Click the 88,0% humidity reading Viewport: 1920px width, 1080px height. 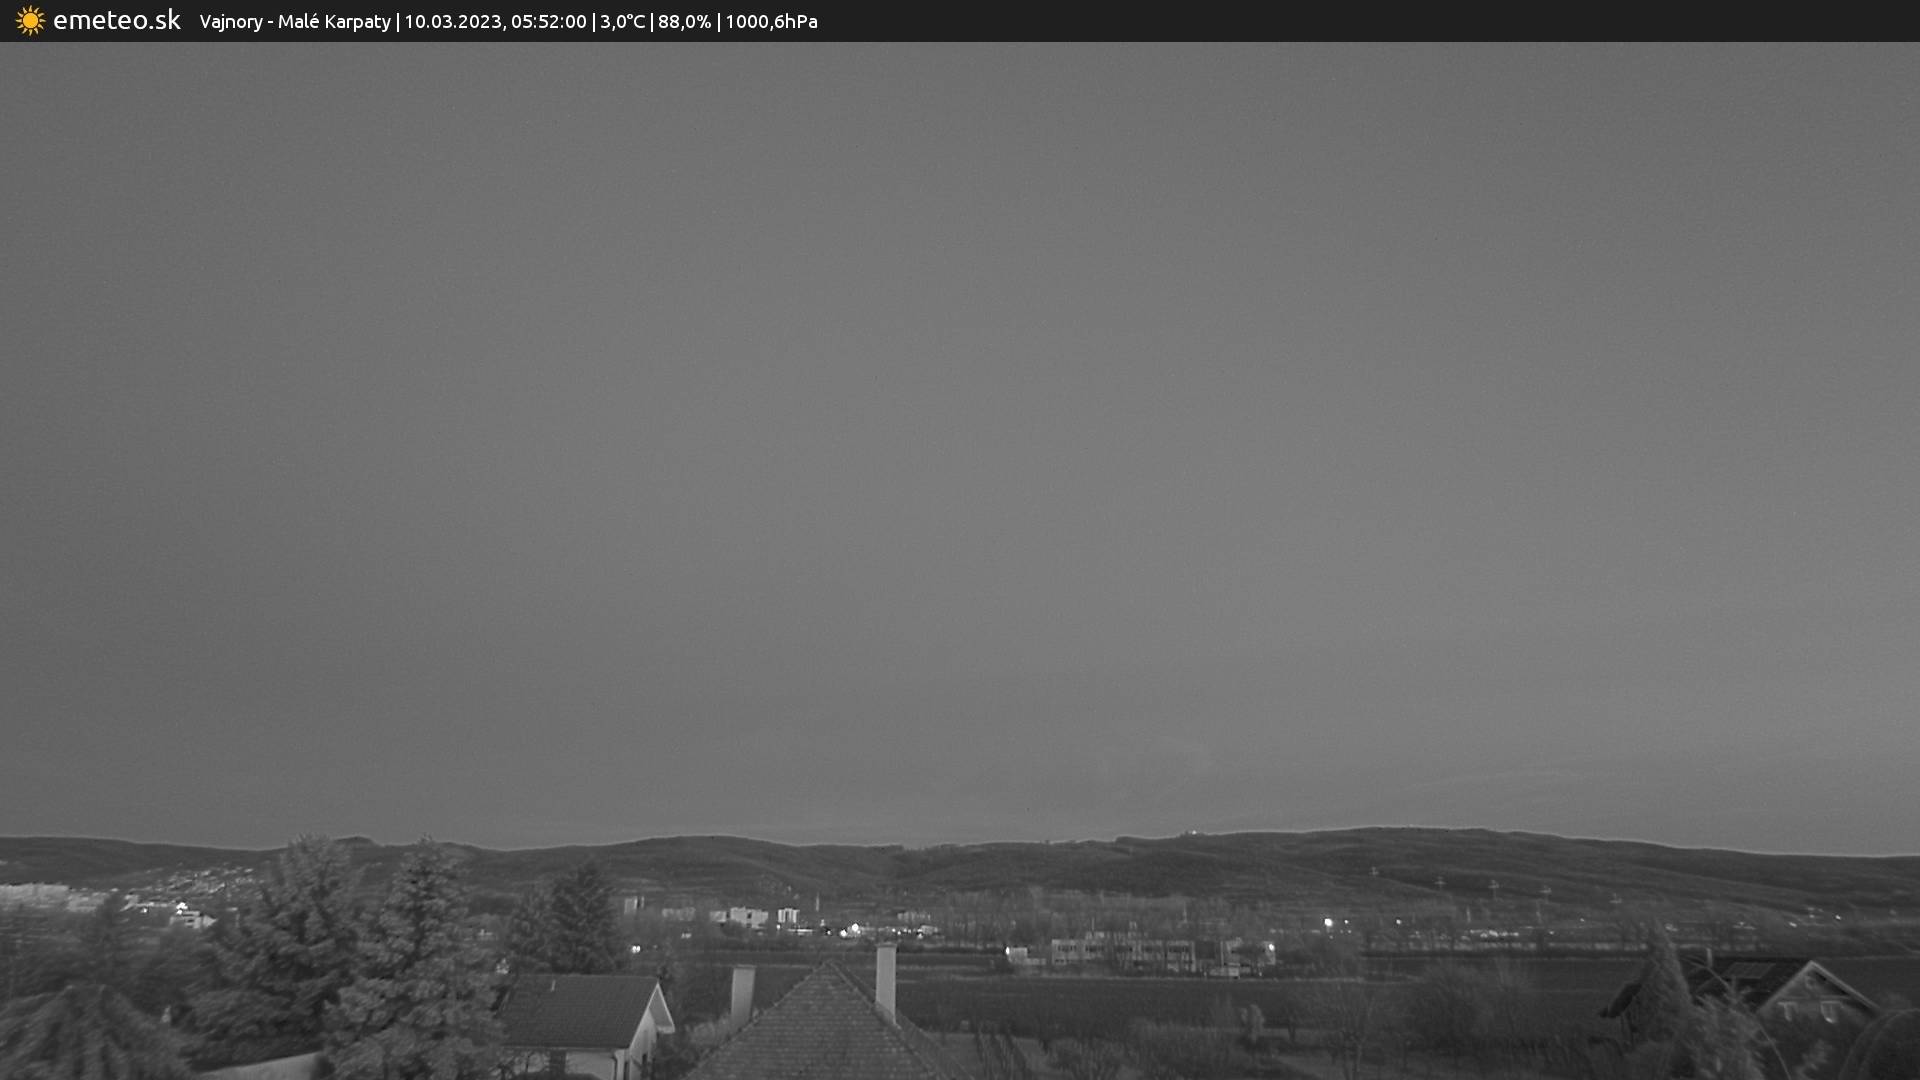point(684,22)
